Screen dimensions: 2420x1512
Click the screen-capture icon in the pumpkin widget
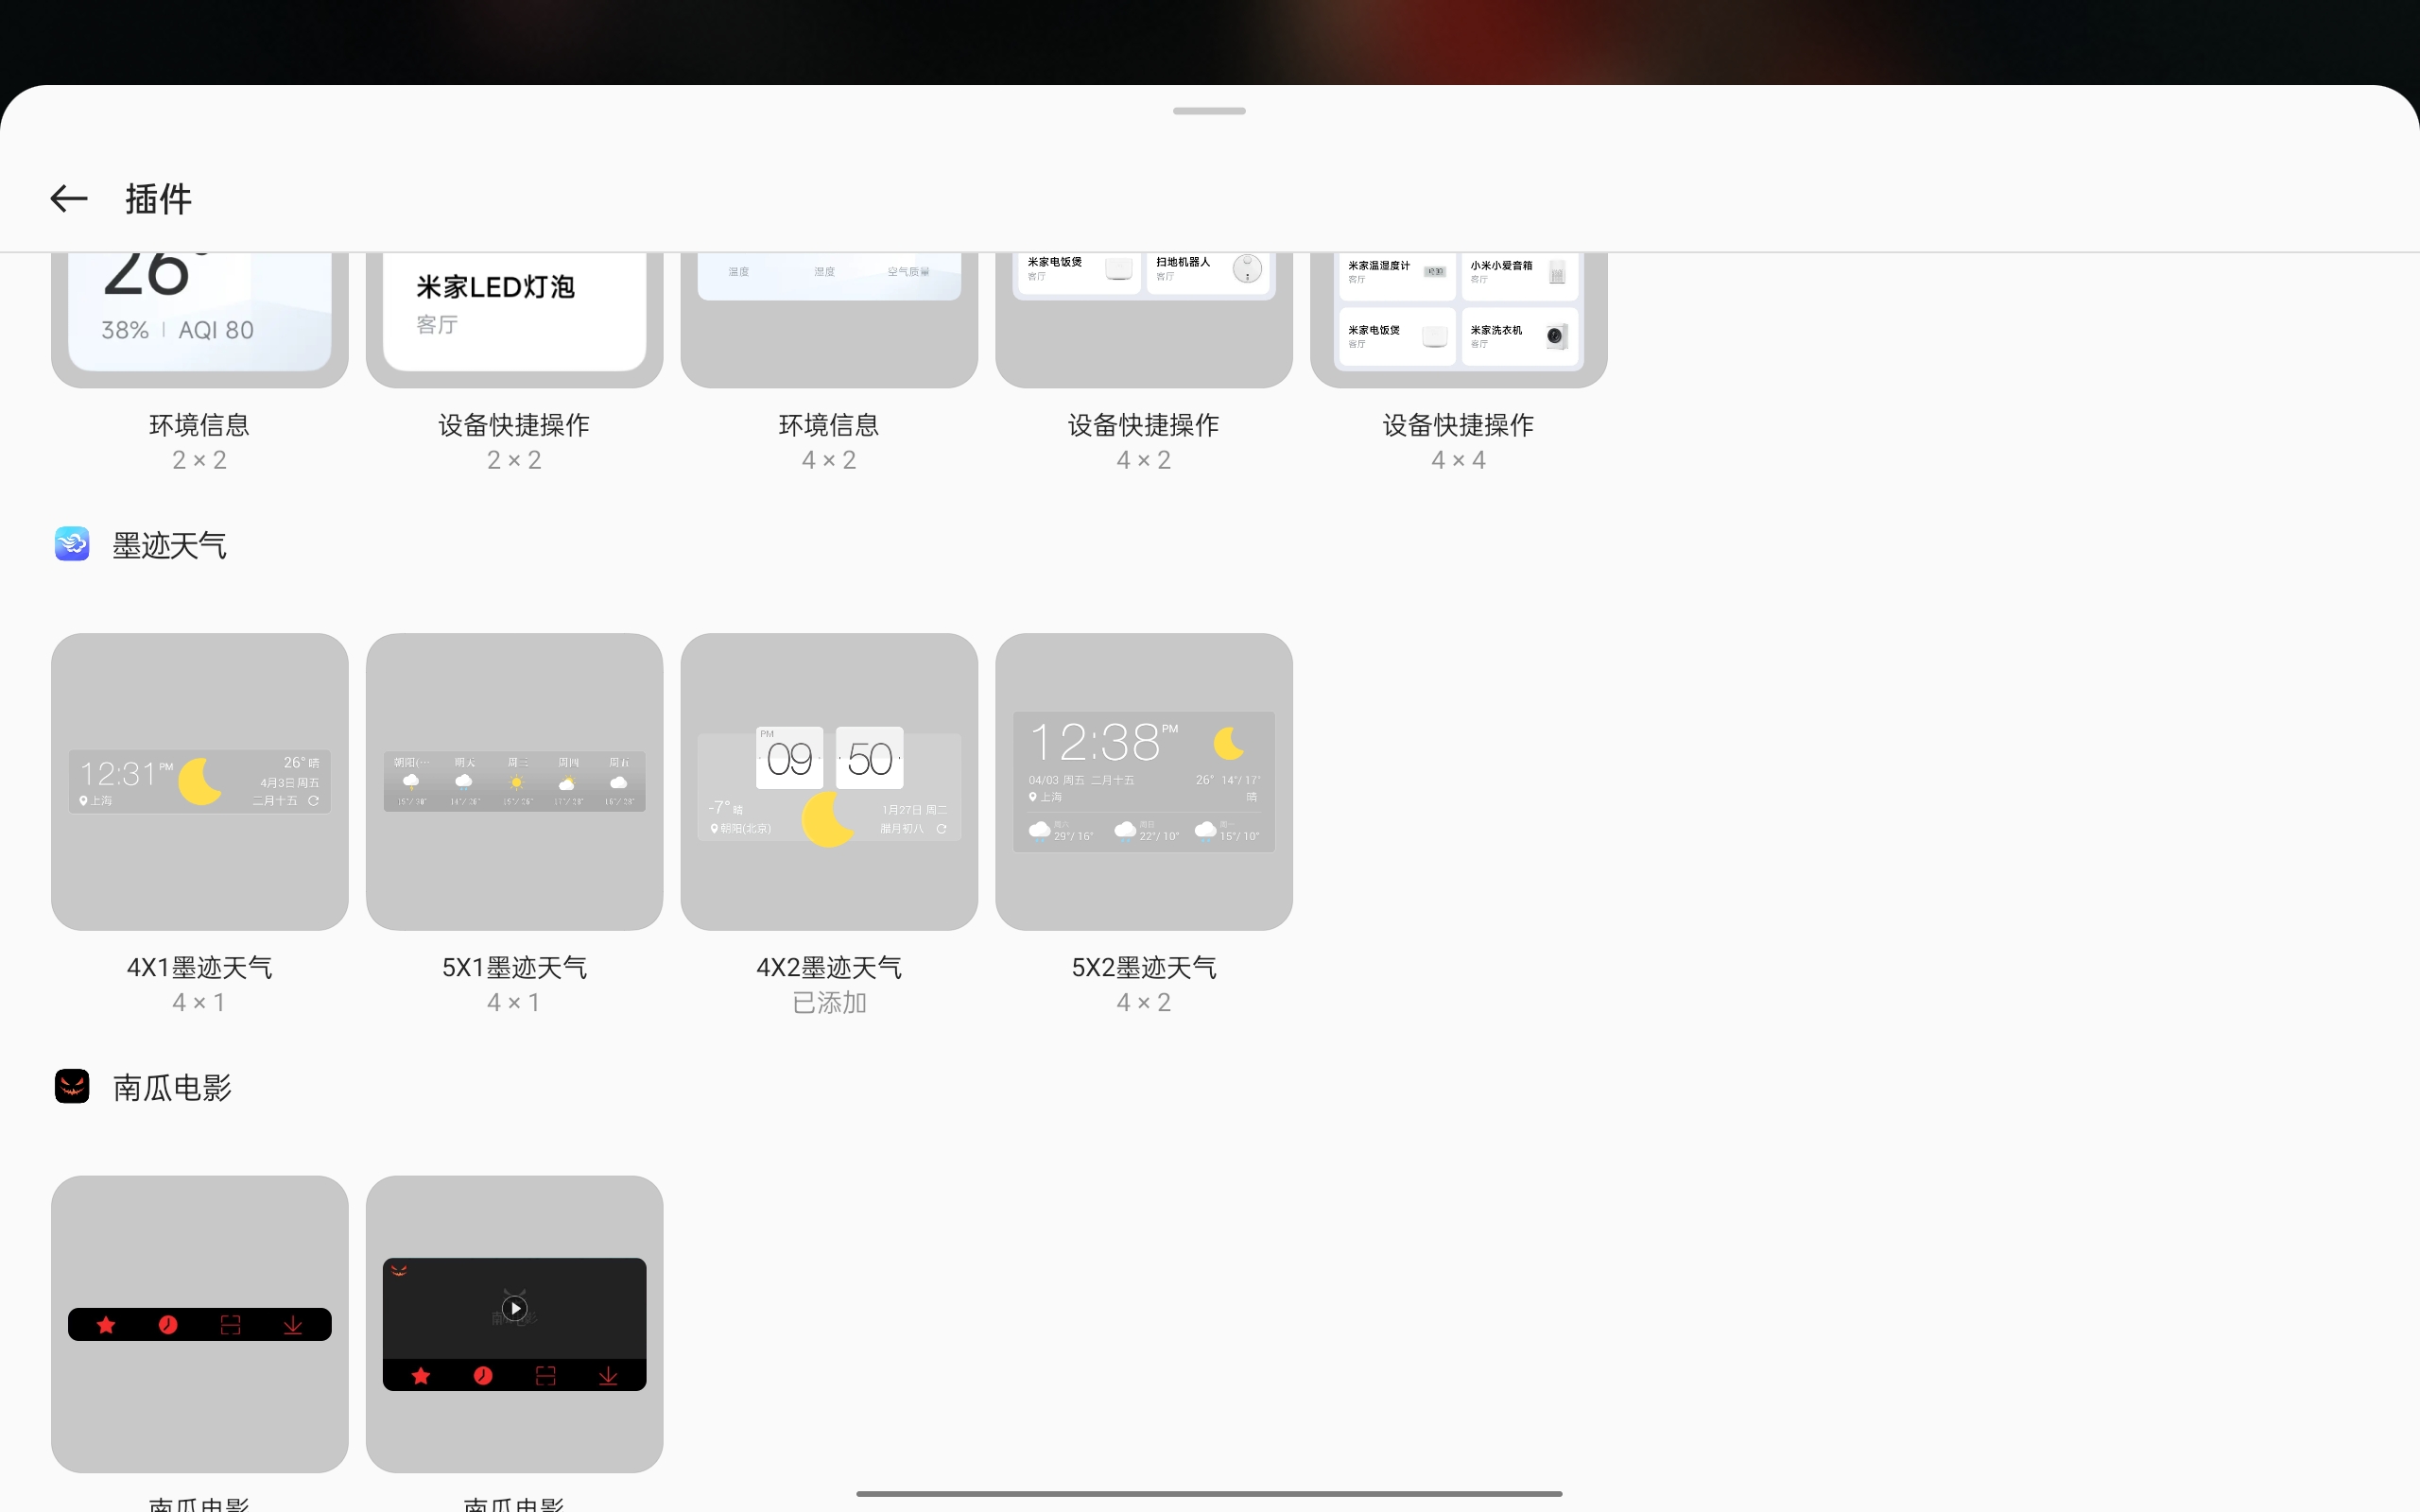click(x=232, y=1324)
